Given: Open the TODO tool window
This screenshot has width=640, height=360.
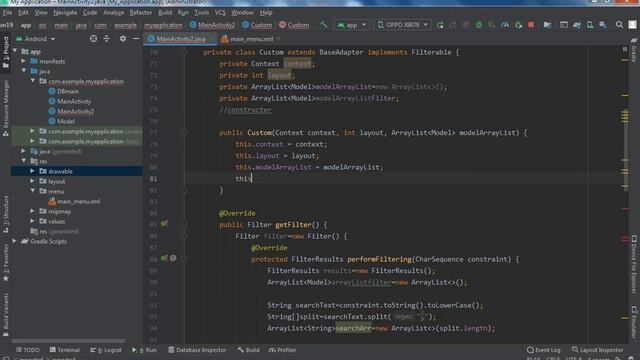Looking at the screenshot, I should (28, 350).
